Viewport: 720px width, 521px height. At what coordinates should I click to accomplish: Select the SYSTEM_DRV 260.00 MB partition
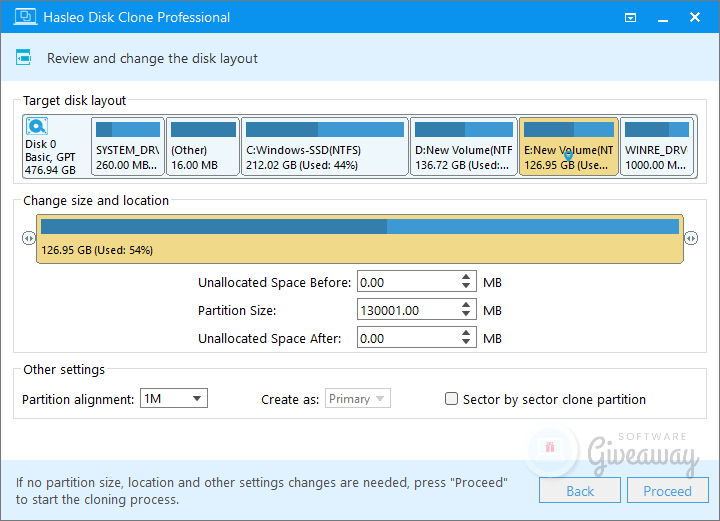[x=128, y=146]
